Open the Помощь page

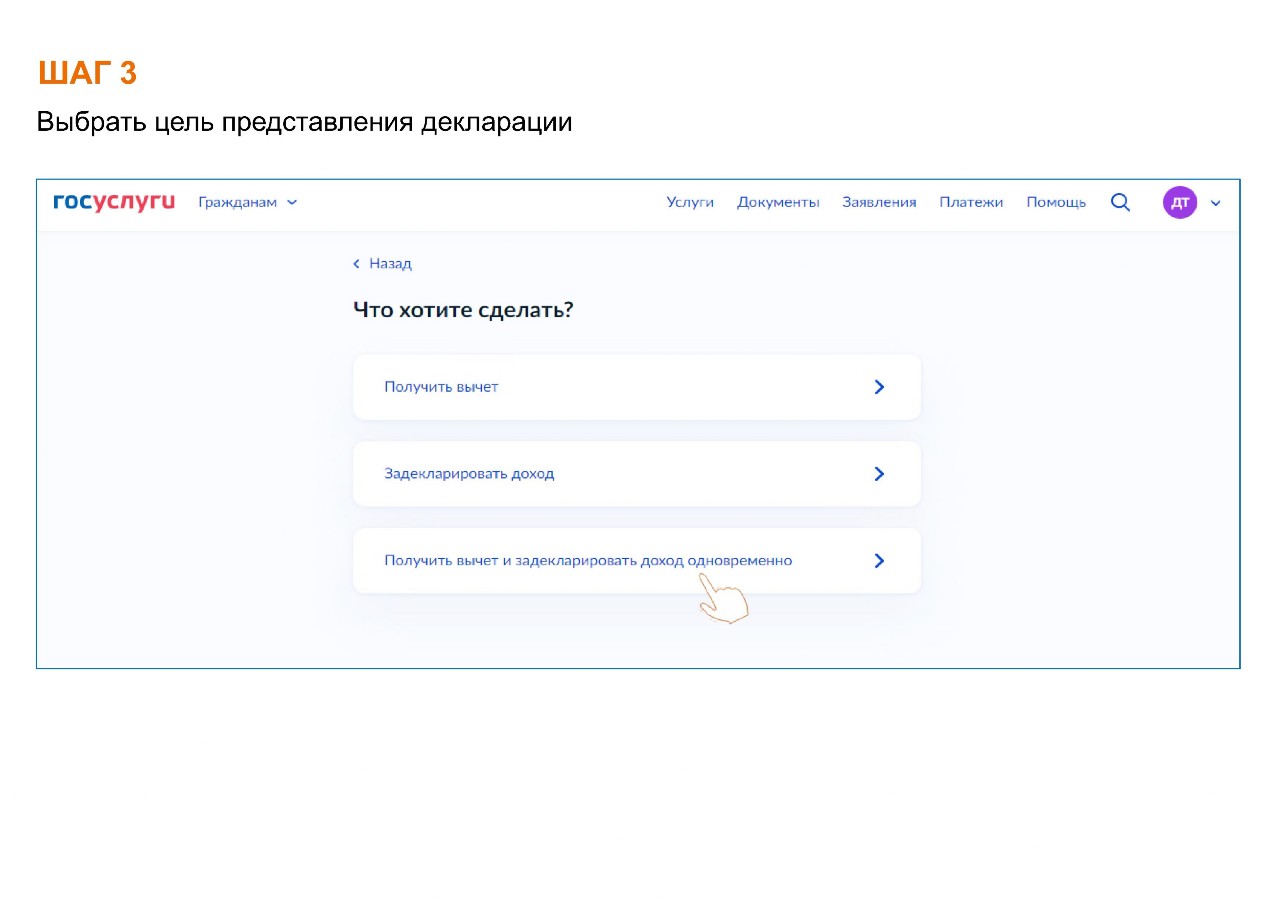point(1056,202)
